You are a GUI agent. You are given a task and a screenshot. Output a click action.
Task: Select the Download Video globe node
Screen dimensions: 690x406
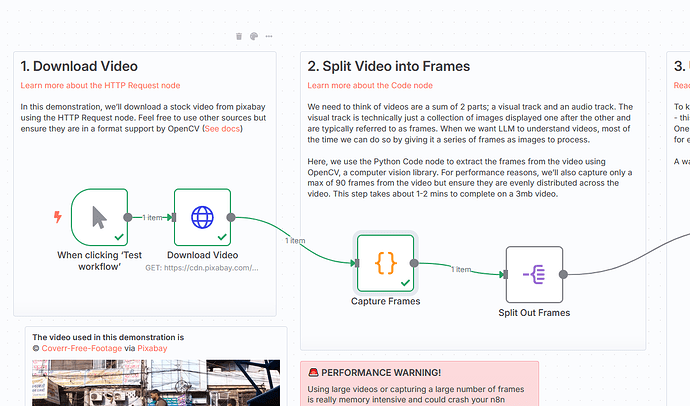202,217
